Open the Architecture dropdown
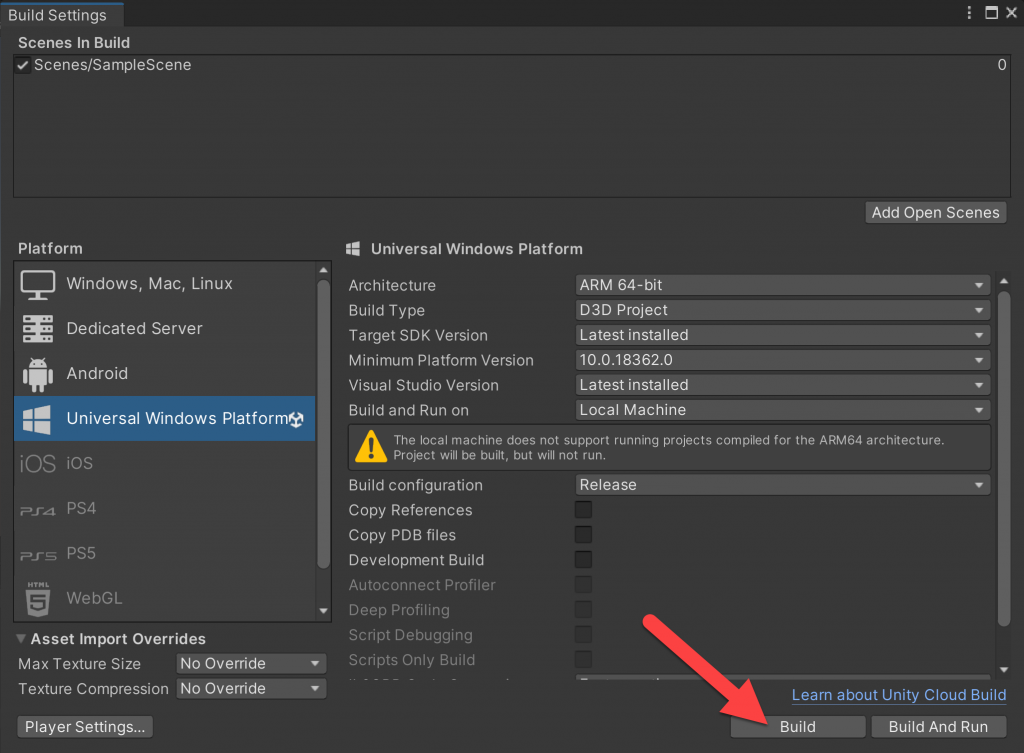The height and width of the screenshot is (753, 1024). (x=782, y=285)
